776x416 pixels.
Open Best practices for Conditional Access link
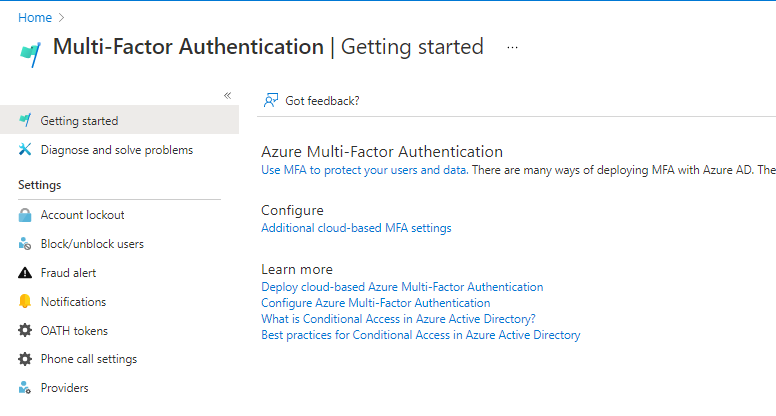[x=420, y=335]
